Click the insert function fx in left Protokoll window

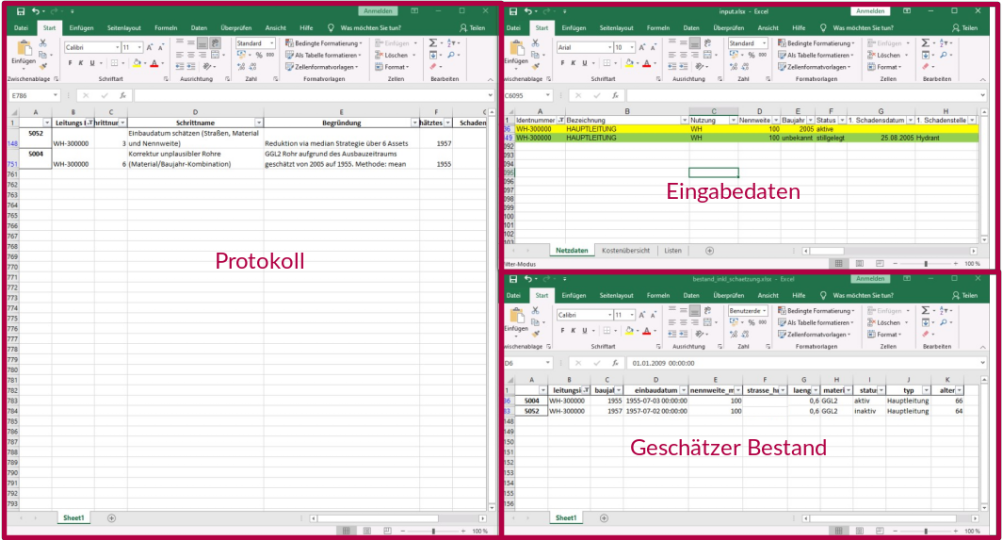(x=123, y=95)
